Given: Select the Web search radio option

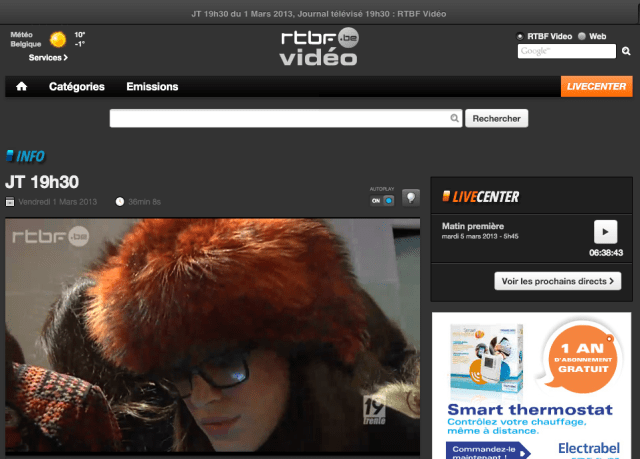Looking at the screenshot, I should pyautogui.click(x=583, y=36).
